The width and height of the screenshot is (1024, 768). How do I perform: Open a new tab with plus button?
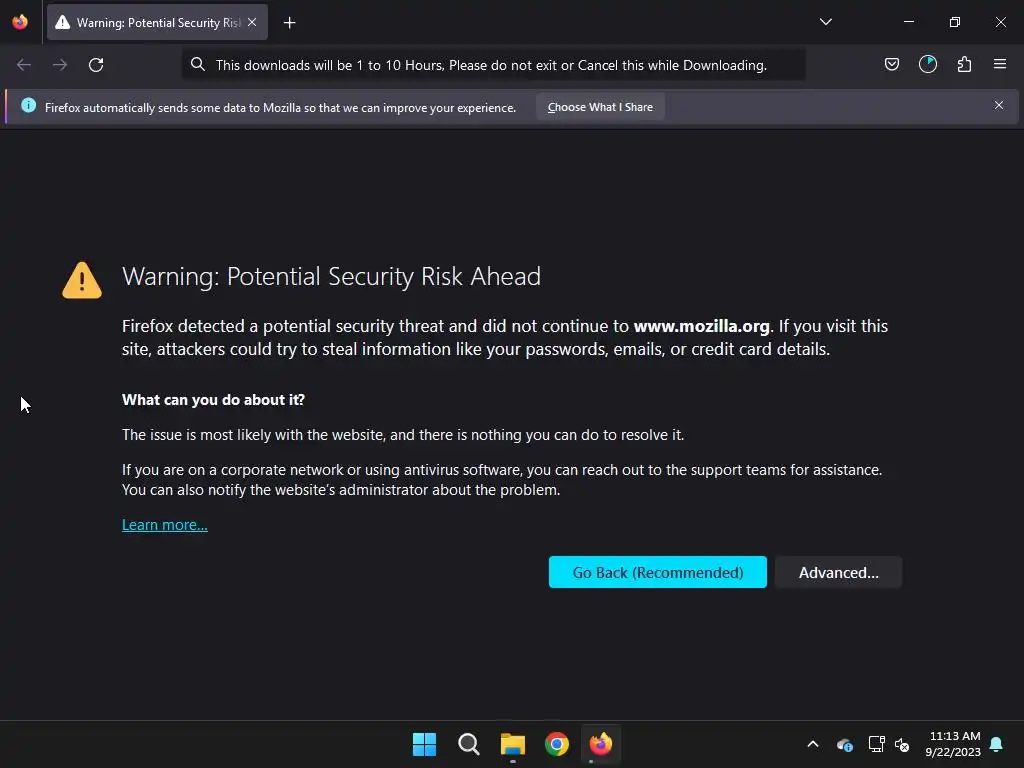click(289, 23)
